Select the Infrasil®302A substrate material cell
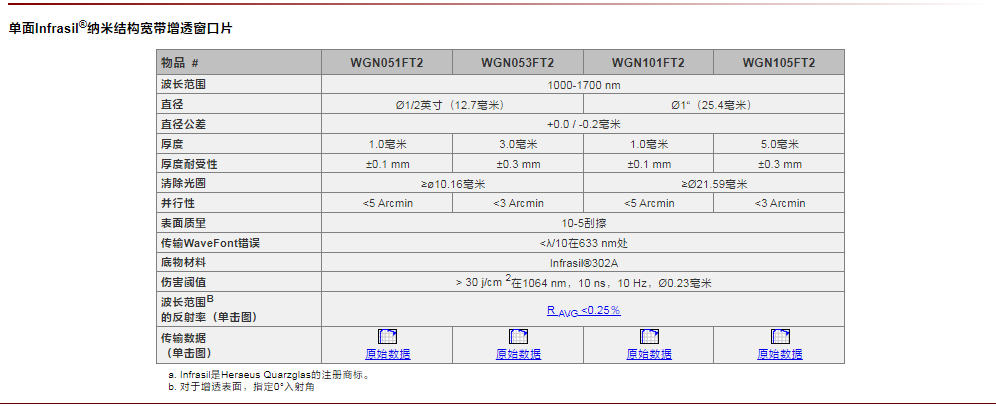The image size is (996, 406). pyautogui.click(x=583, y=264)
